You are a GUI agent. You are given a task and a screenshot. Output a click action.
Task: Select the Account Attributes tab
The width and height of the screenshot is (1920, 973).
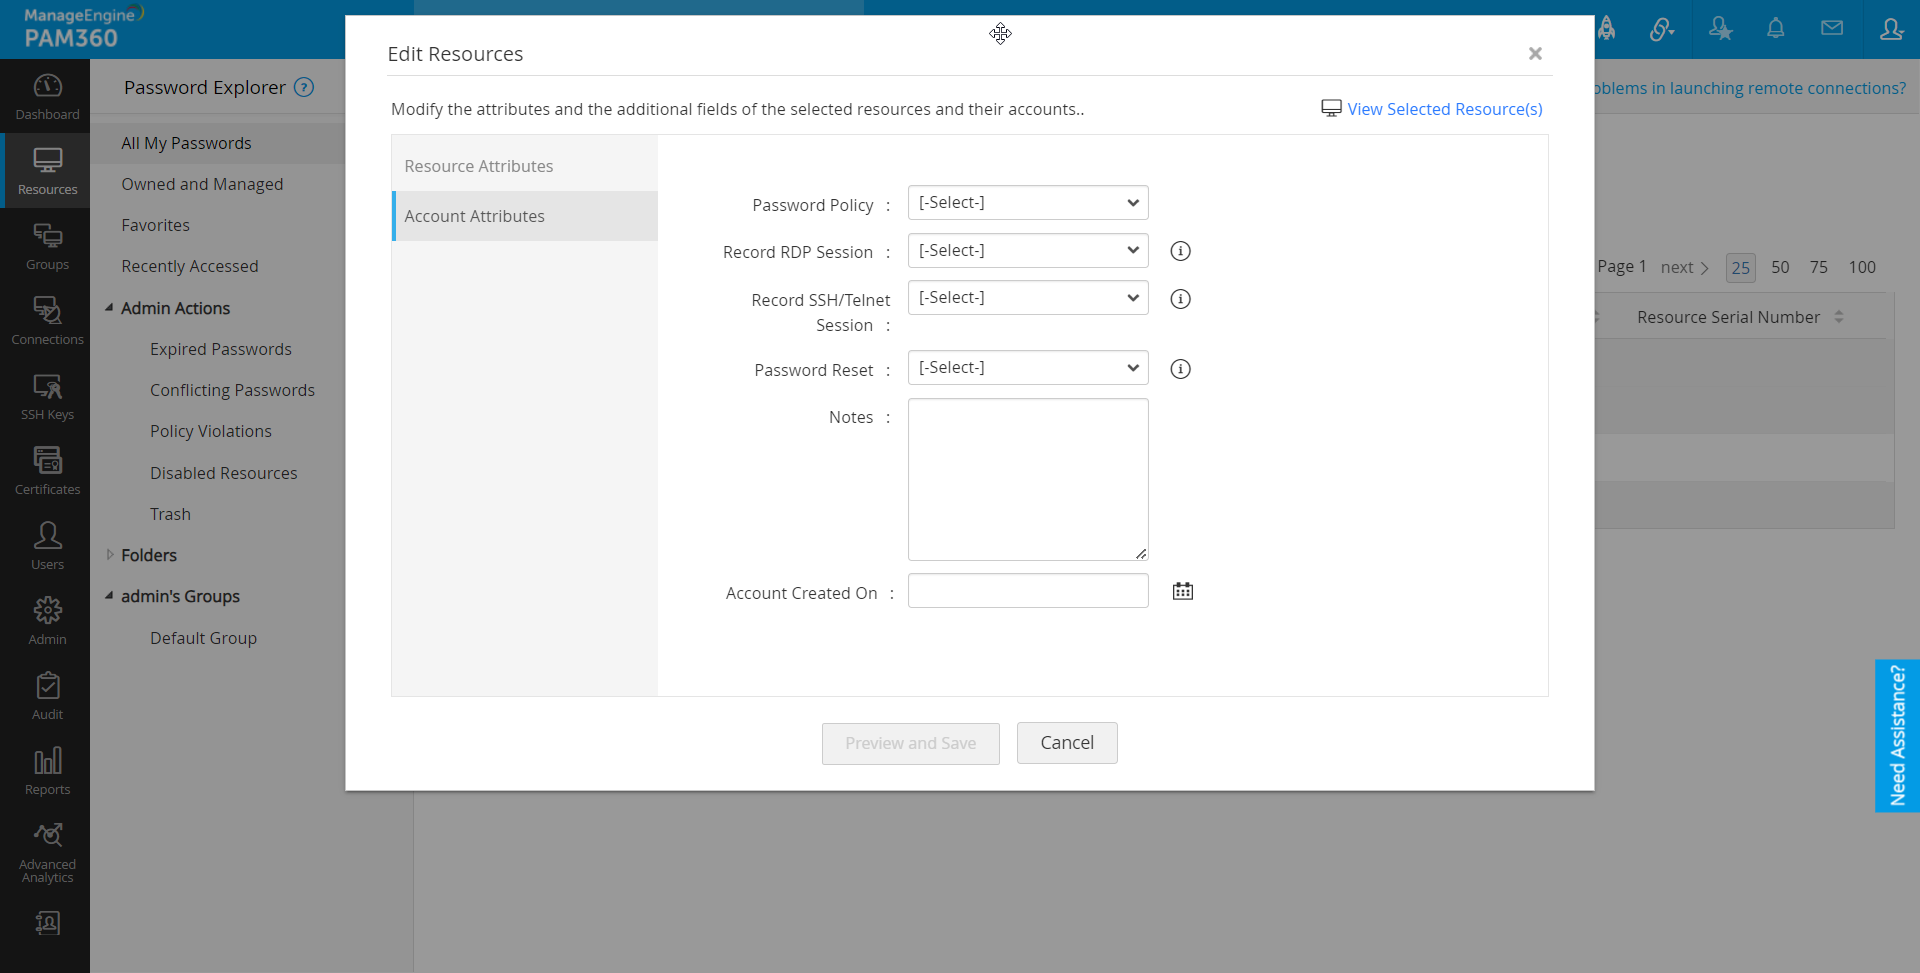pyautogui.click(x=524, y=216)
